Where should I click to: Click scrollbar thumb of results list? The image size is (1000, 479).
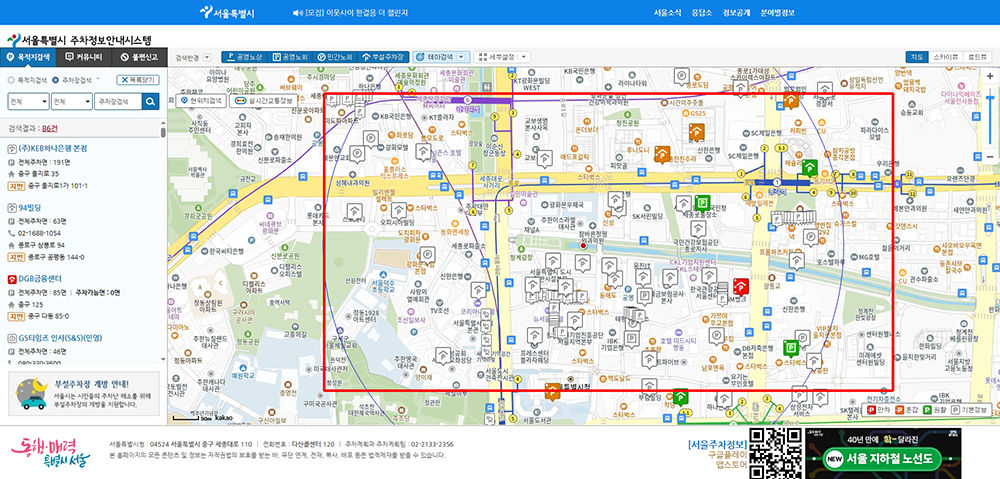pos(163,132)
